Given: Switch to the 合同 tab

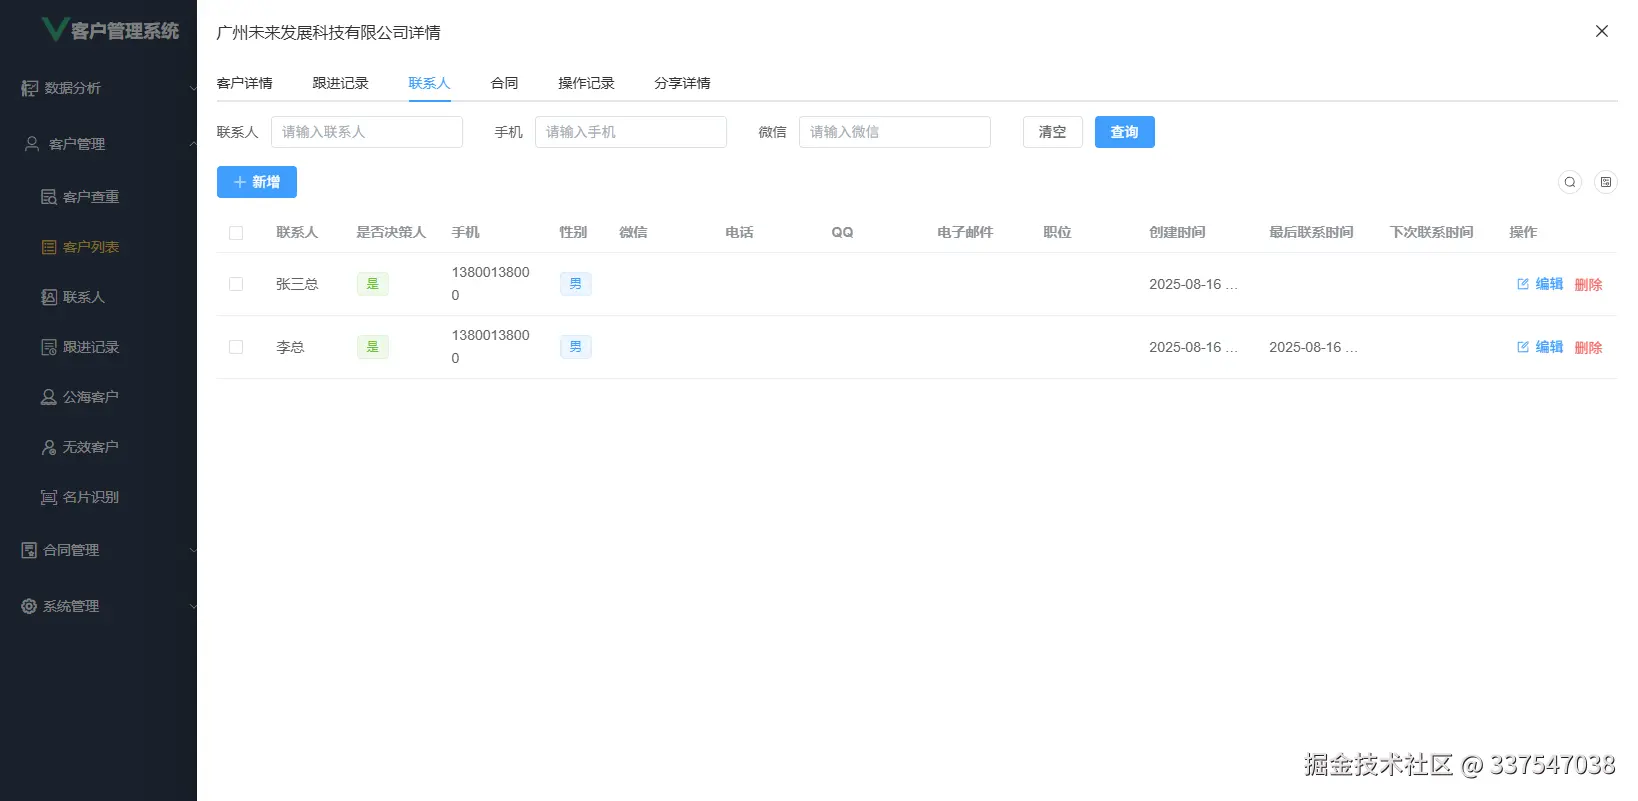Looking at the screenshot, I should tap(505, 83).
